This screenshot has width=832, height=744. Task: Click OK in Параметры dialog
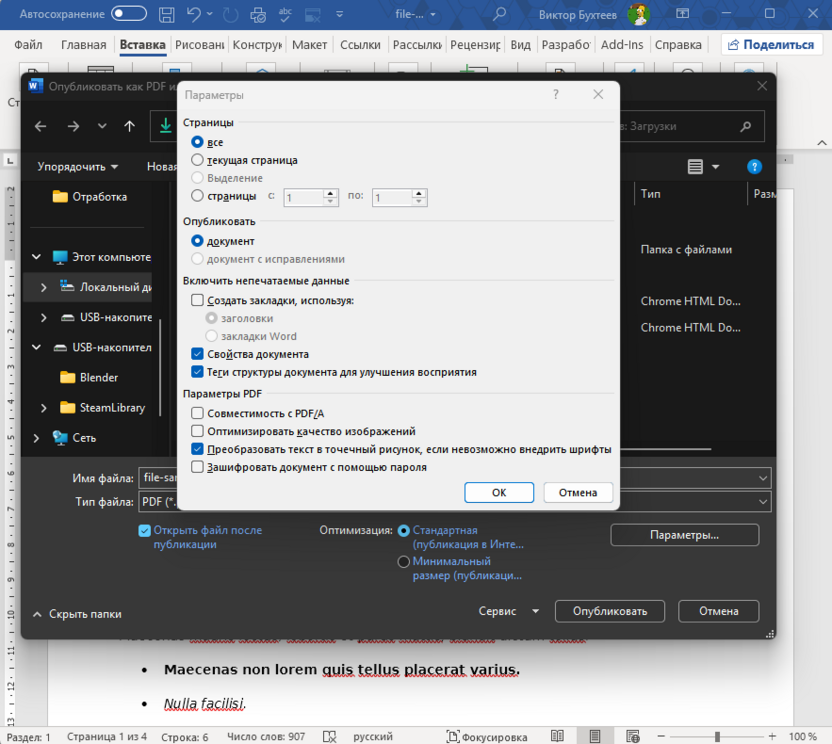click(499, 492)
